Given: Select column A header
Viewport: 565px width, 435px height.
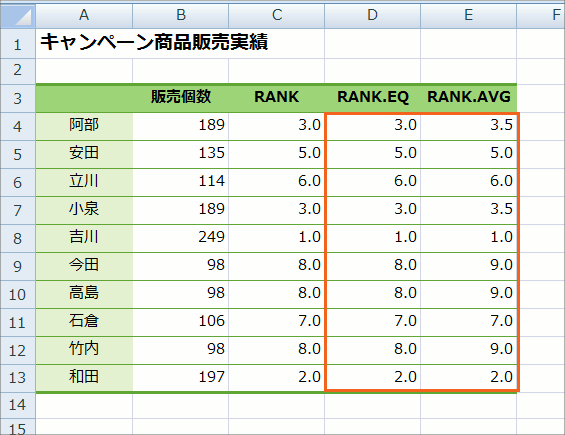Looking at the screenshot, I should tap(84, 15).
